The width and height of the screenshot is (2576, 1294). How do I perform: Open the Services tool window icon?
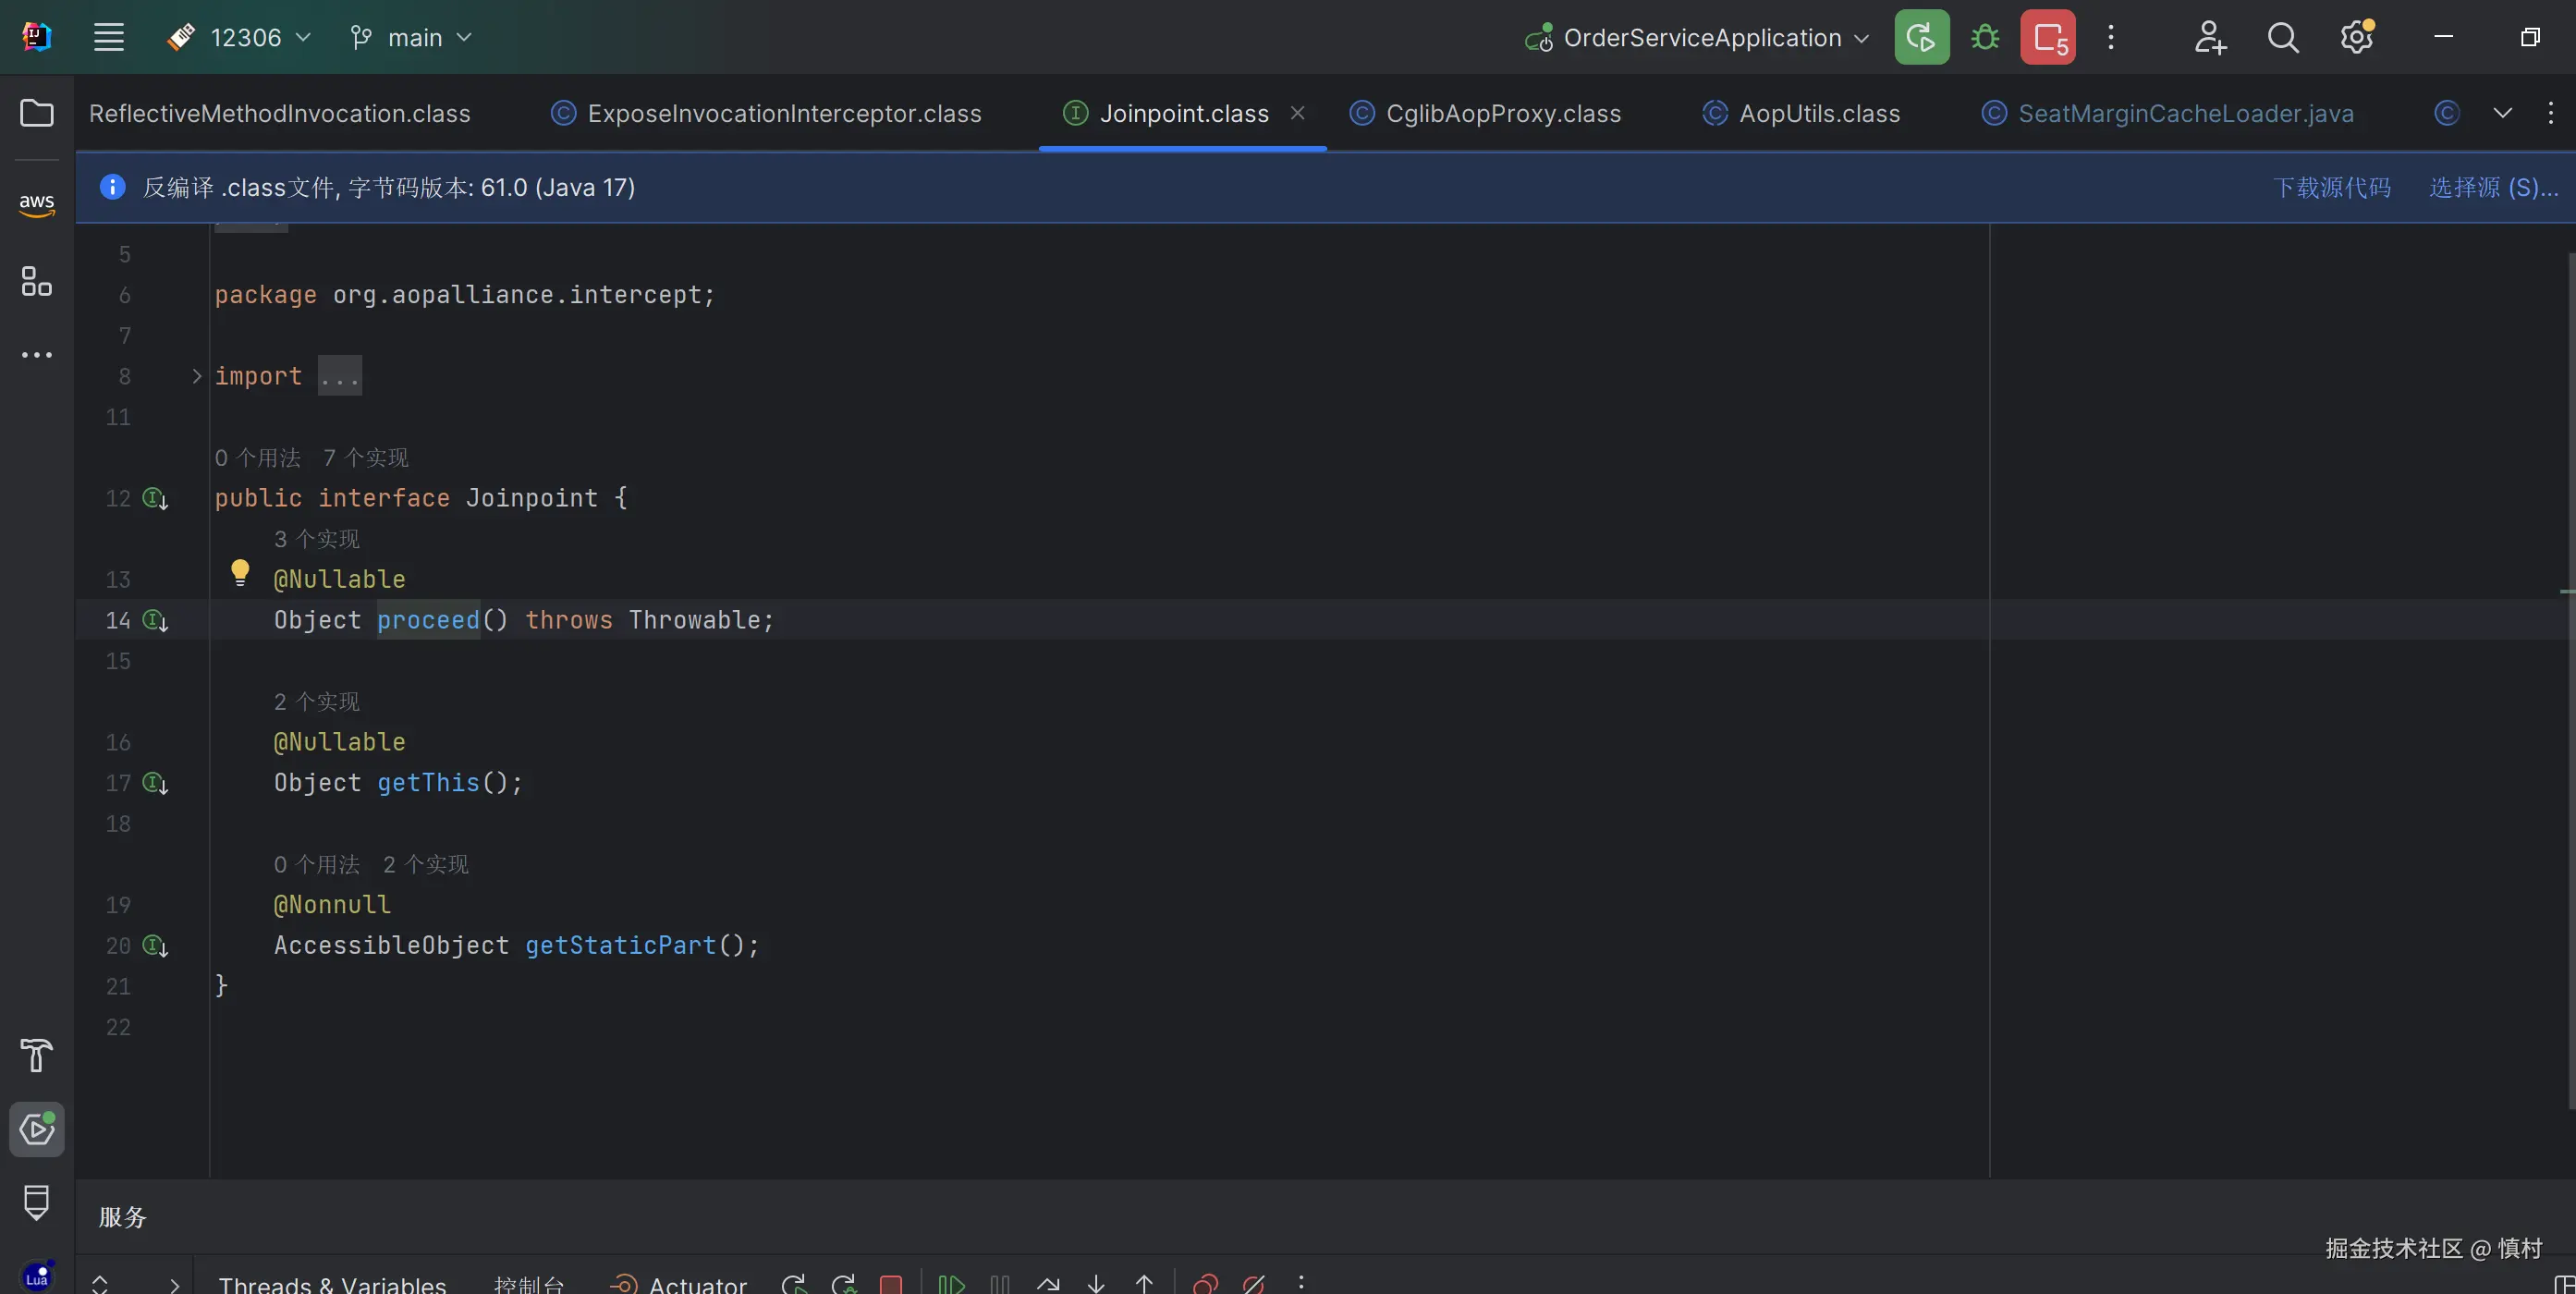tap(37, 1129)
